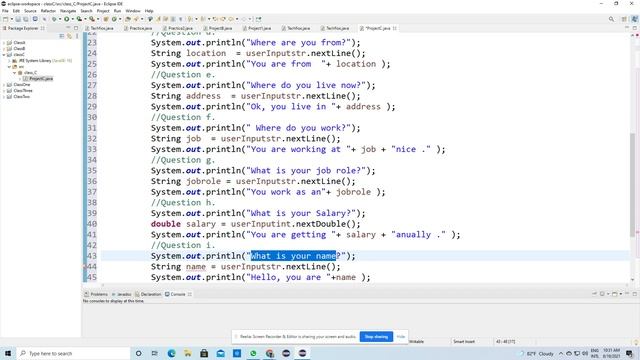Click the Open Type toolbar icon
The width and height of the screenshot is (640, 360).
click(x=128, y=19)
